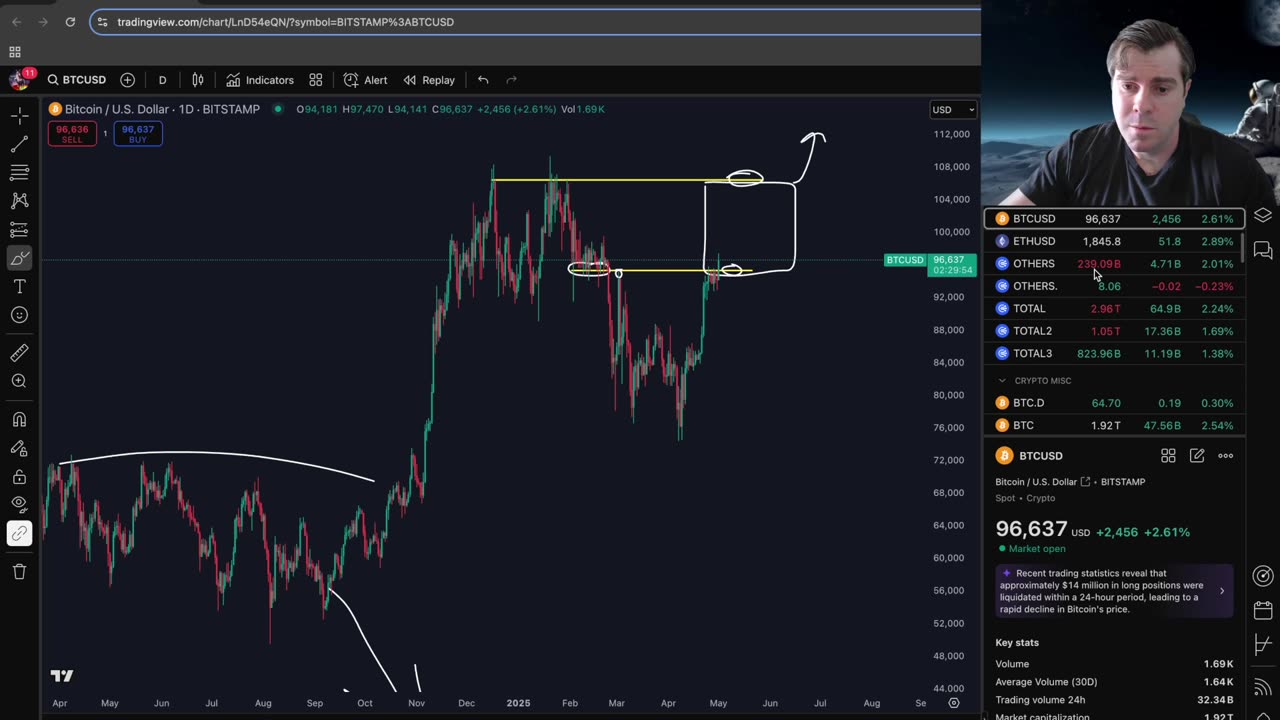This screenshot has width=1280, height=720.
Task: Reload the browser page
Action: tap(70, 22)
